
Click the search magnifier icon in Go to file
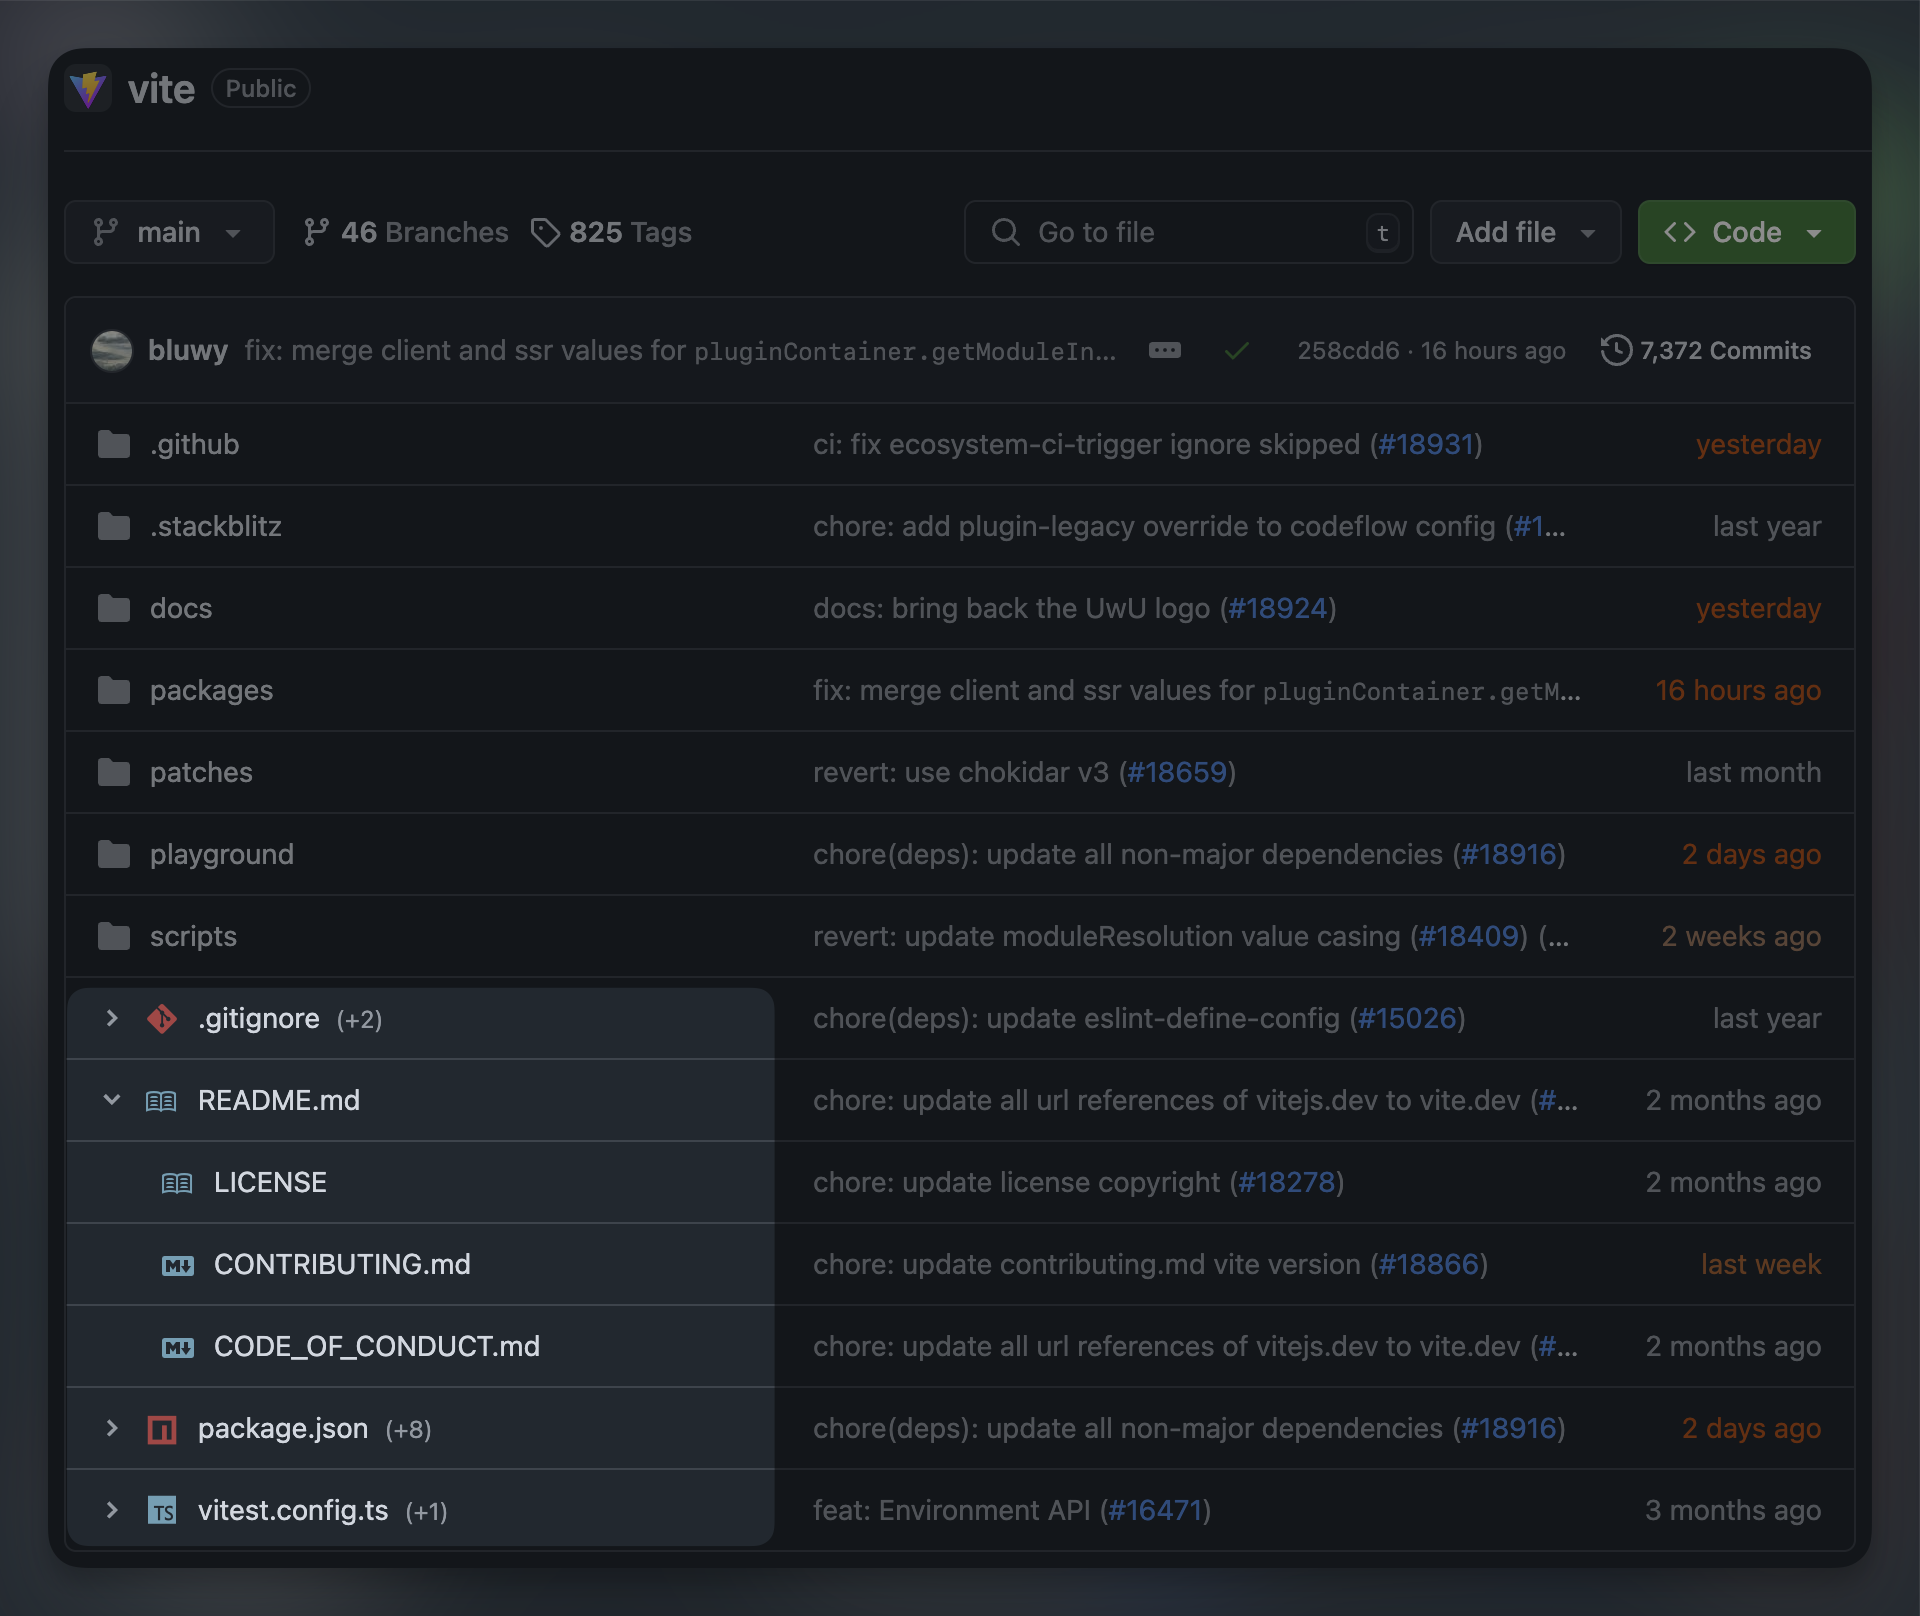click(x=1005, y=232)
